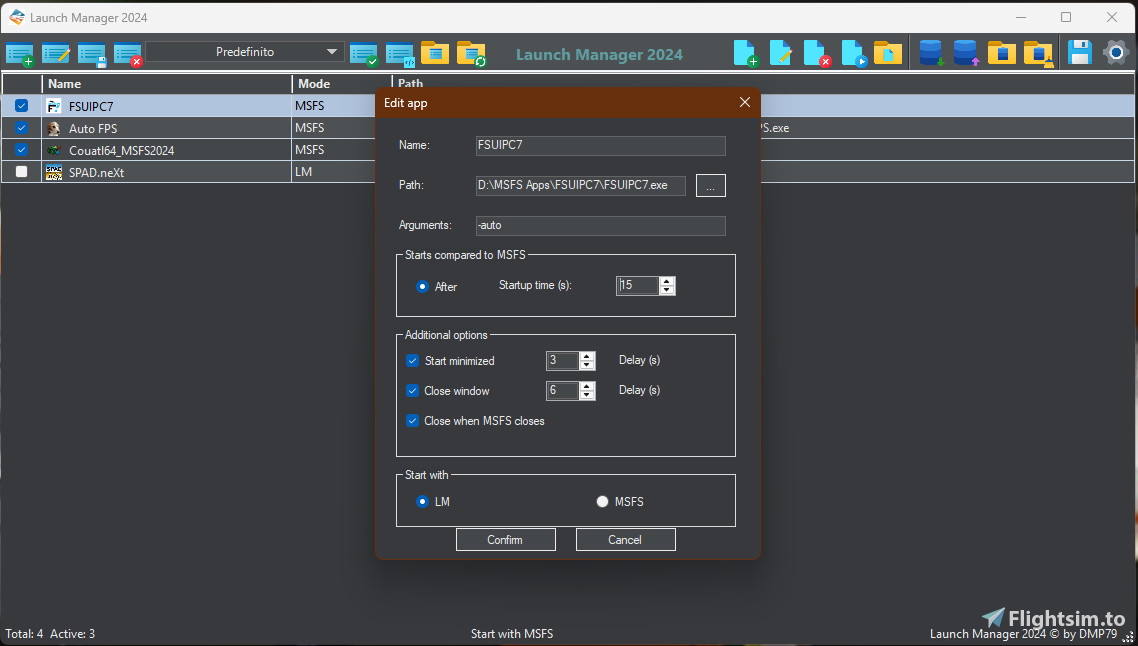Image resolution: width=1138 pixels, height=646 pixels.
Task: Select the Couatl64_MSFS2024 name cell
Action: tap(167, 150)
